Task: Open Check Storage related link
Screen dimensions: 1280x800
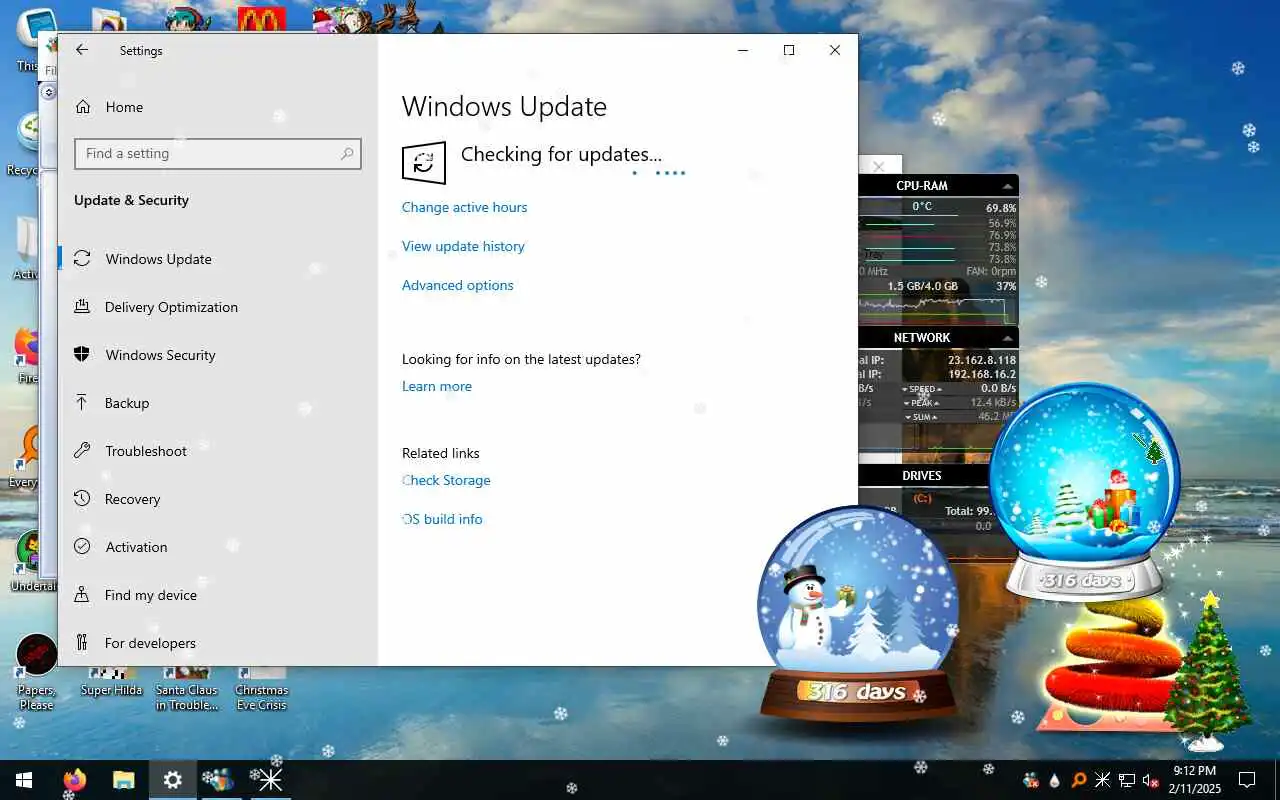Action: click(x=446, y=480)
